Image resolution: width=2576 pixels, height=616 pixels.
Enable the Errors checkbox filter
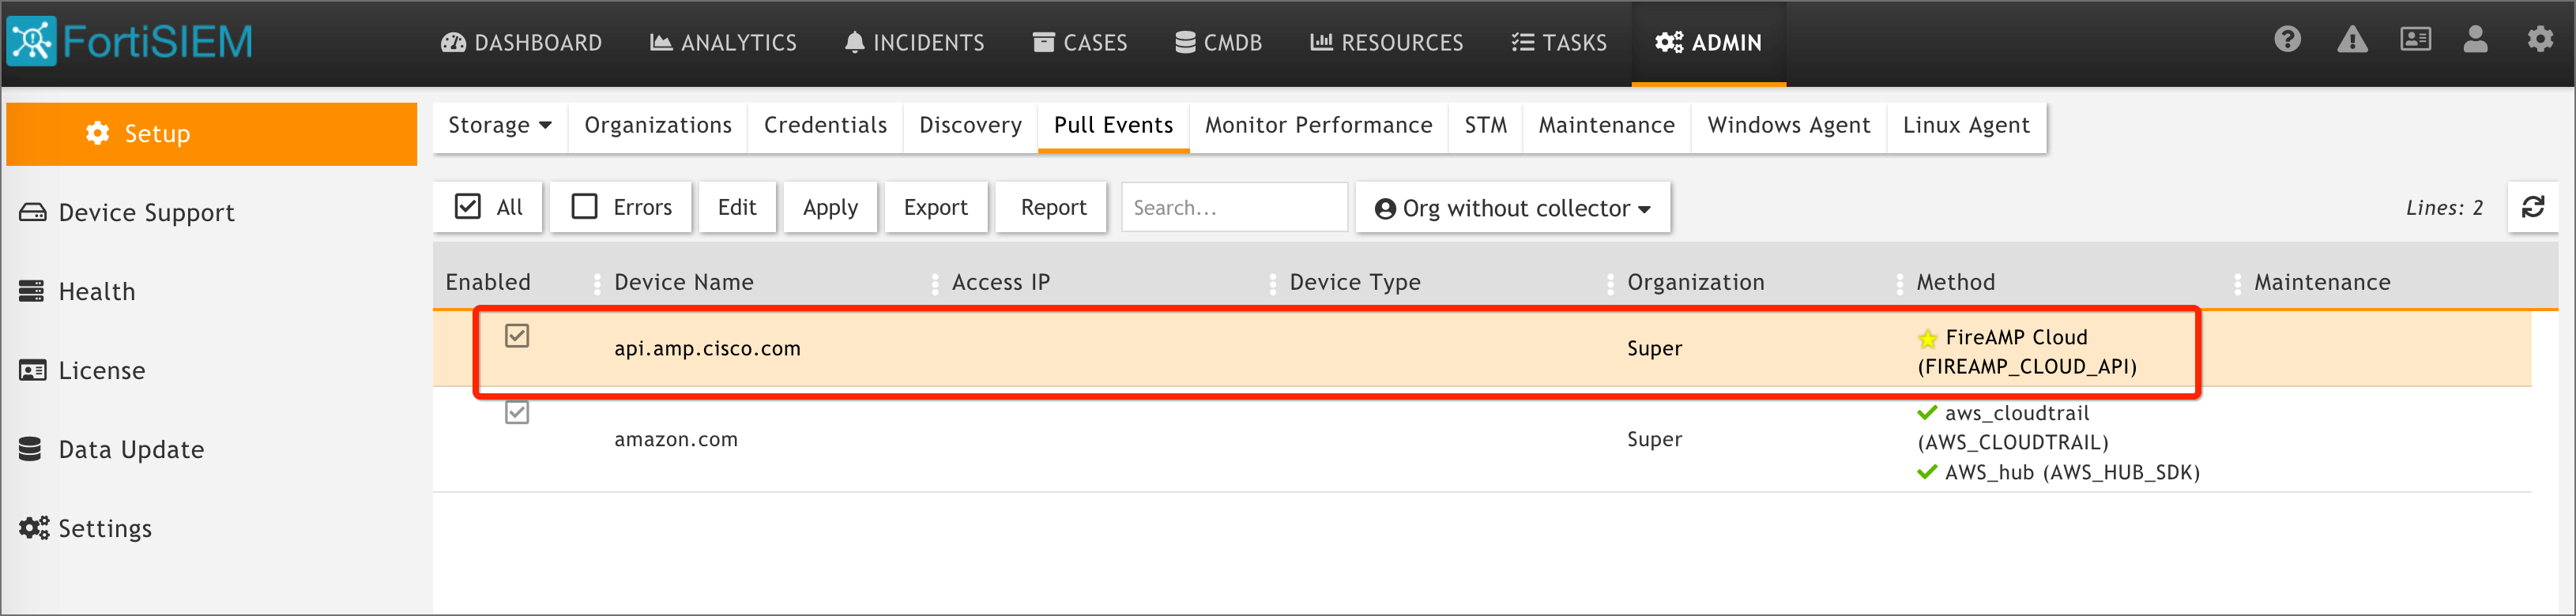(x=584, y=207)
